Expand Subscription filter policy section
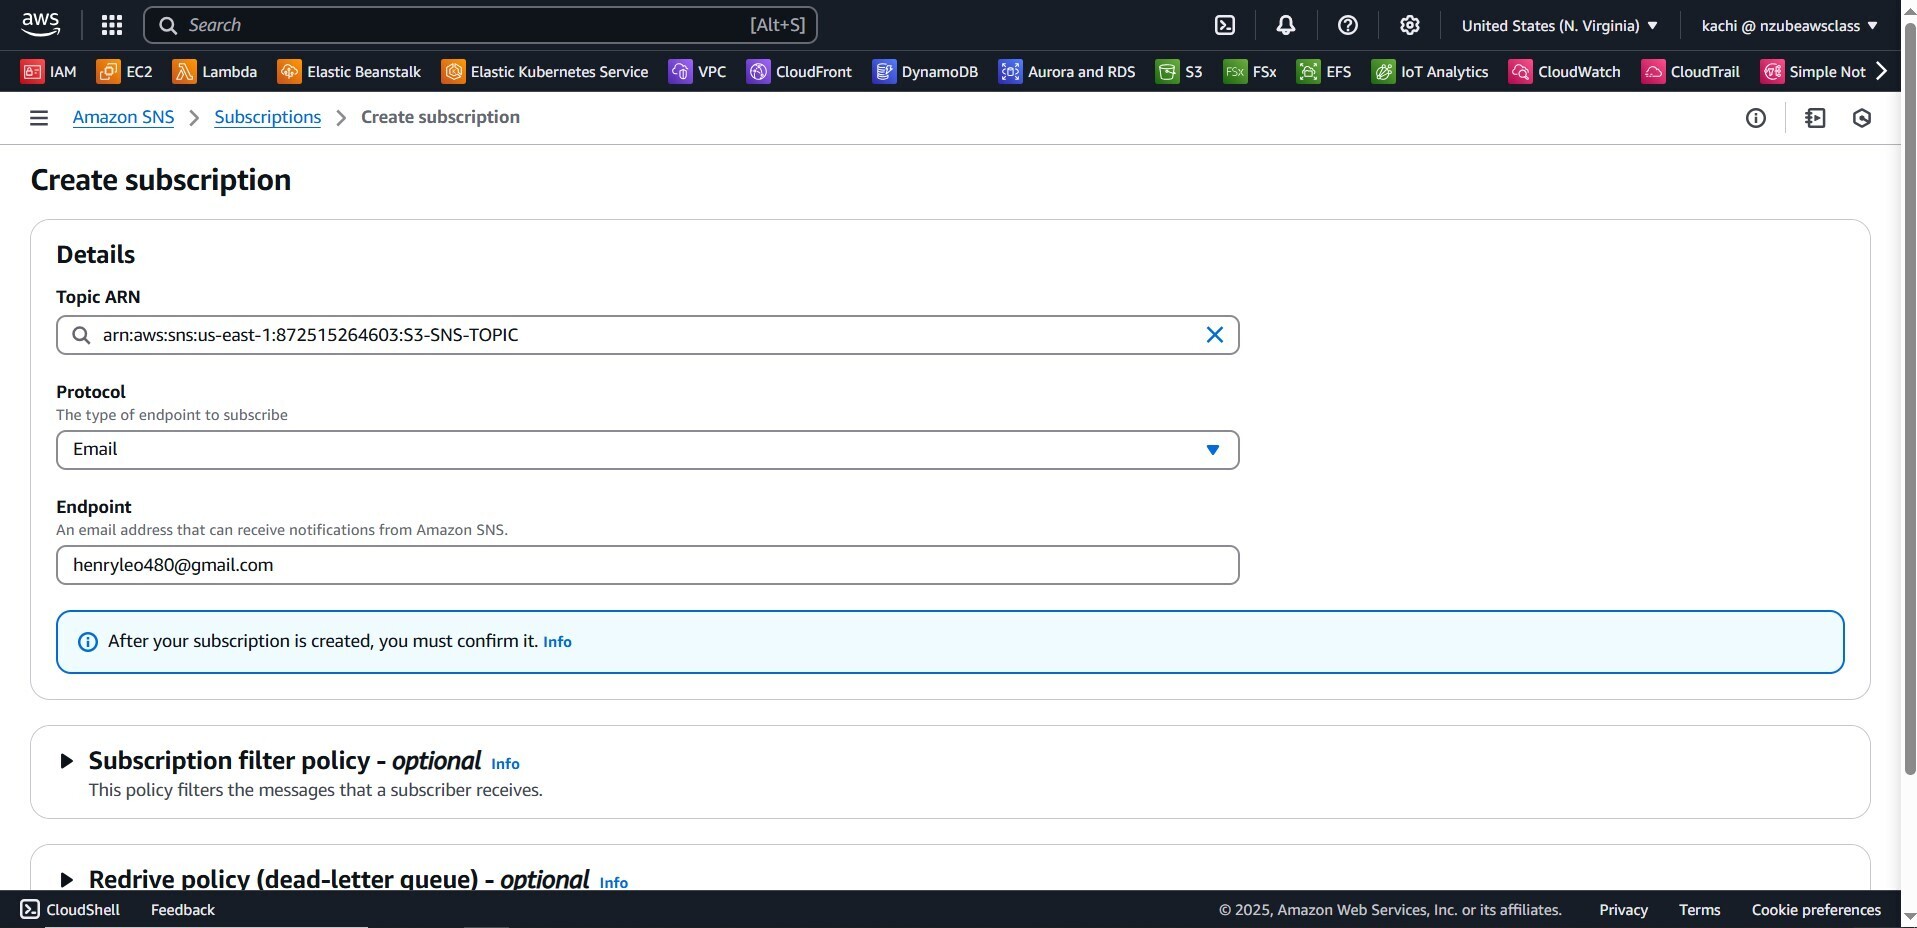 coord(66,761)
